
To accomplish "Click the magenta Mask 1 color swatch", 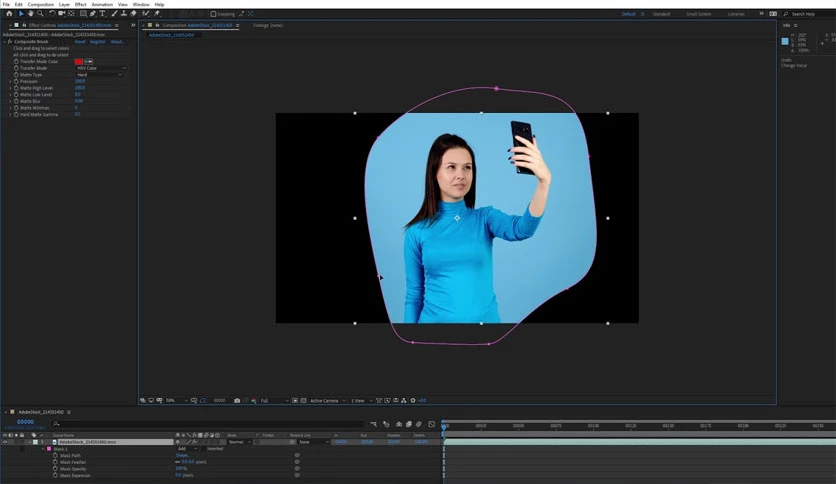I will pyautogui.click(x=49, y=449).
